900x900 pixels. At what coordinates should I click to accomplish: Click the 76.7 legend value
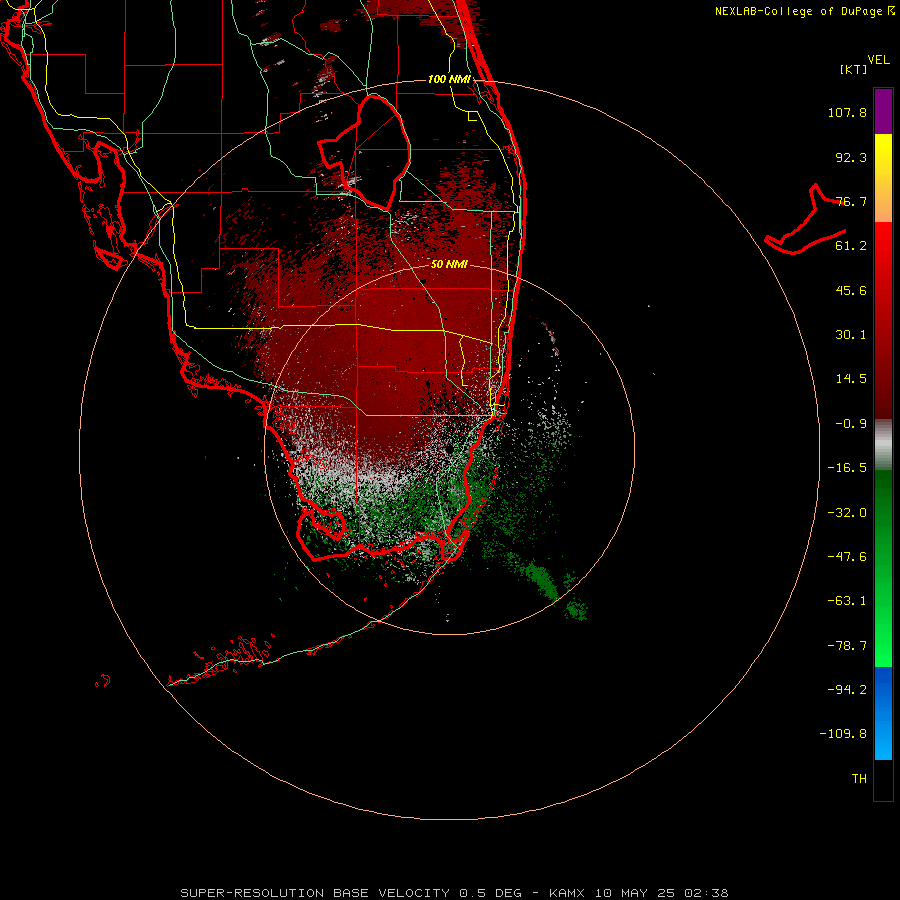(x=851, y=201)
